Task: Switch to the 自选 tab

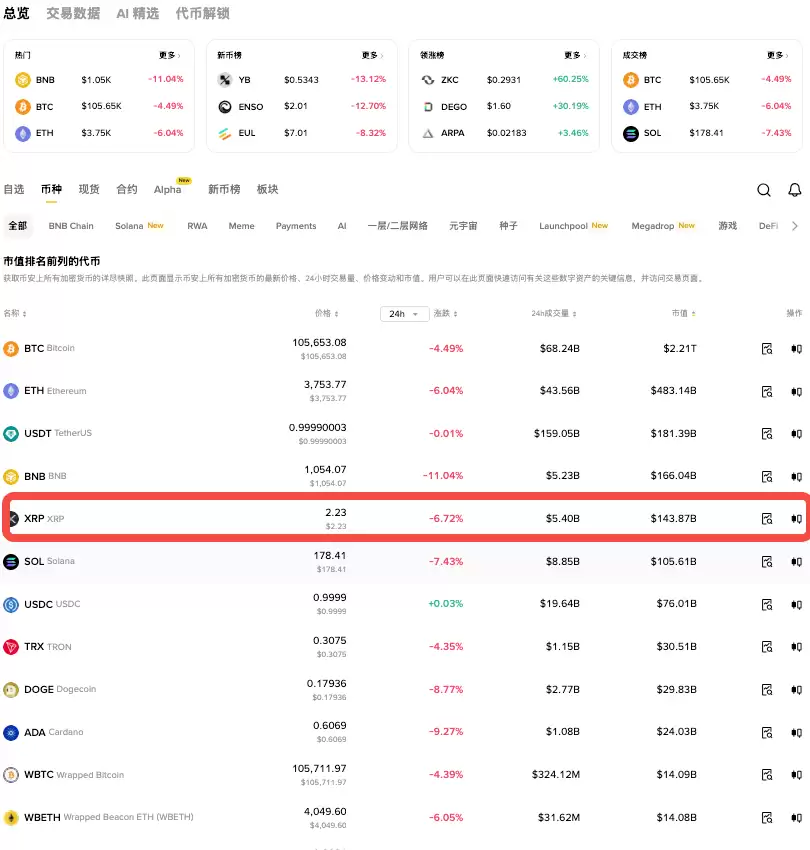Action: 14,189
